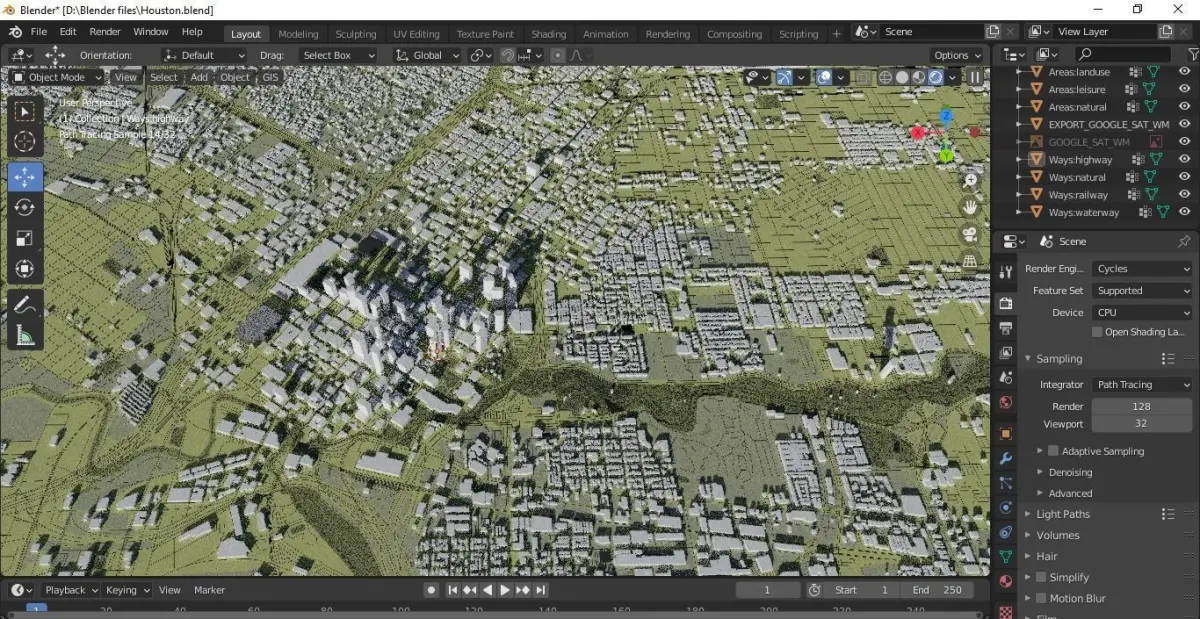Pick the Rotate tool
1200x619 pixels.
click(x=25, y=207)
